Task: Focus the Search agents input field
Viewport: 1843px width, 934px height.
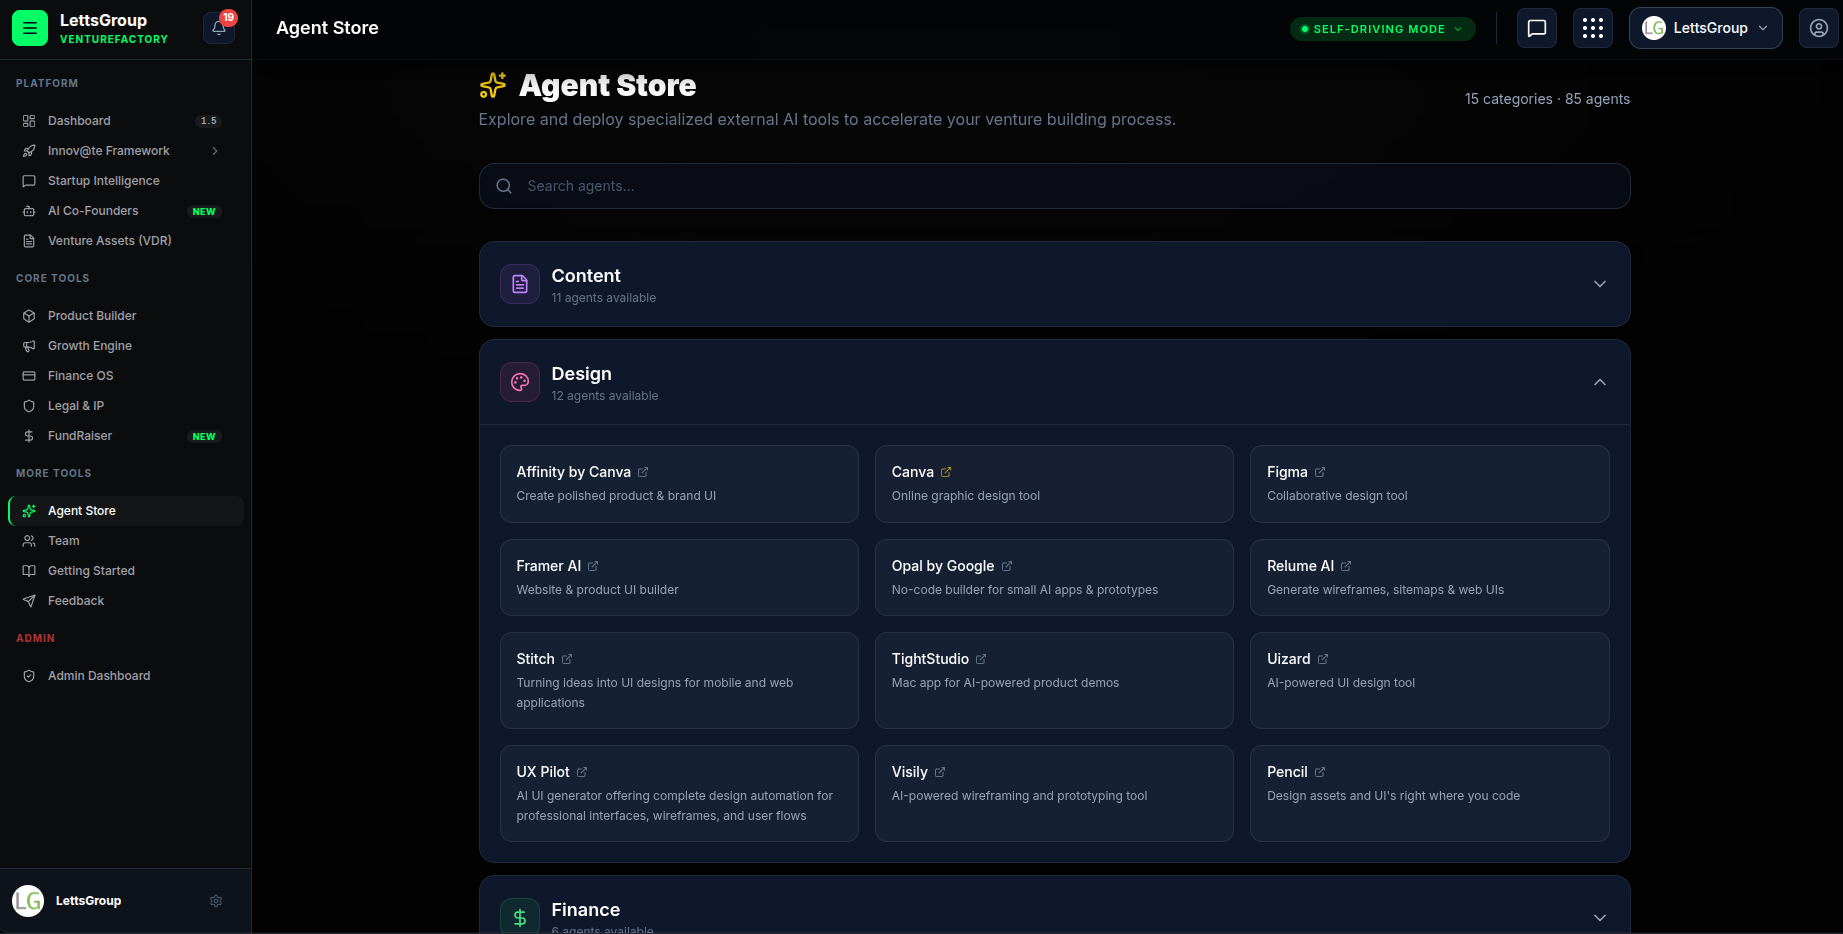Action: pos(1054,186)
